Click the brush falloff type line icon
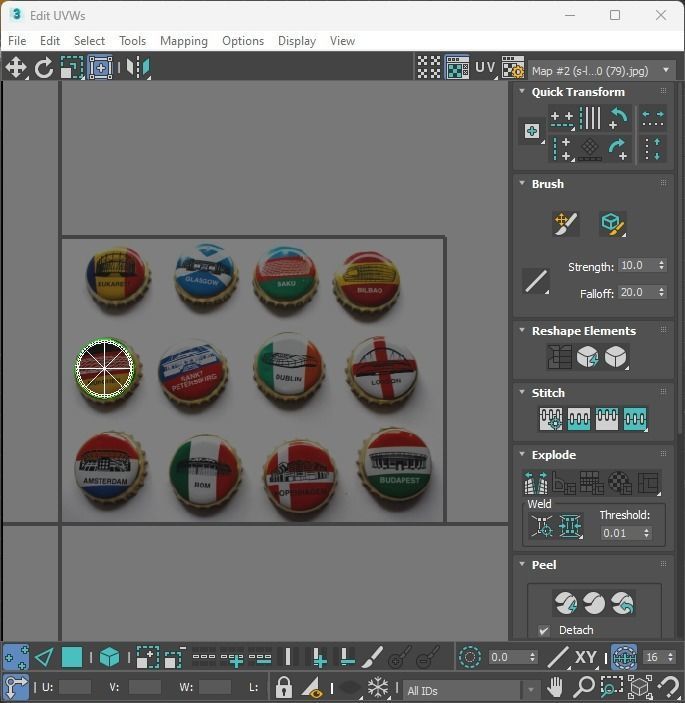Viewport: 685px width, 703px height. 536,282
